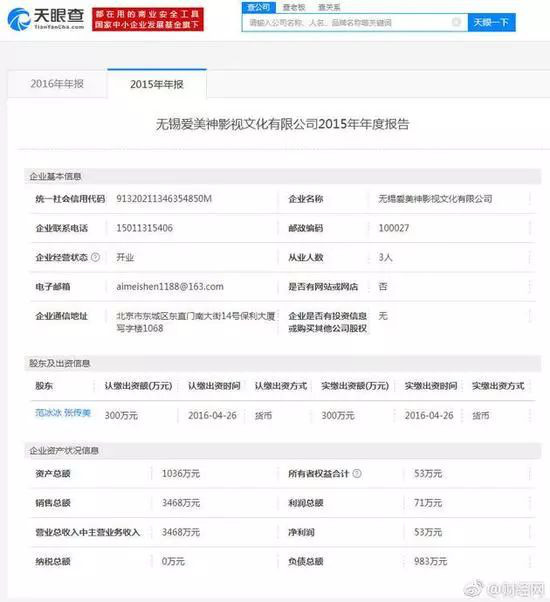Click the Tianyancha logo icon
The image size is (550, 602).
19,19
